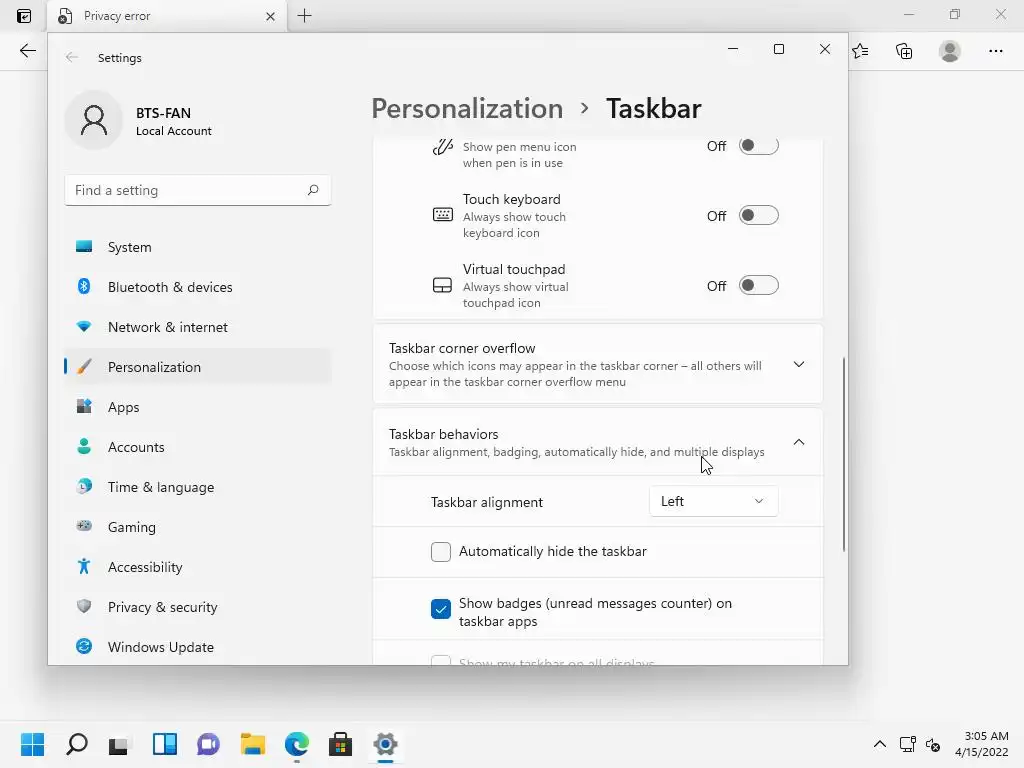Open Edge tab actions menu
This screenshot has height=768, width=1024.
24,16
